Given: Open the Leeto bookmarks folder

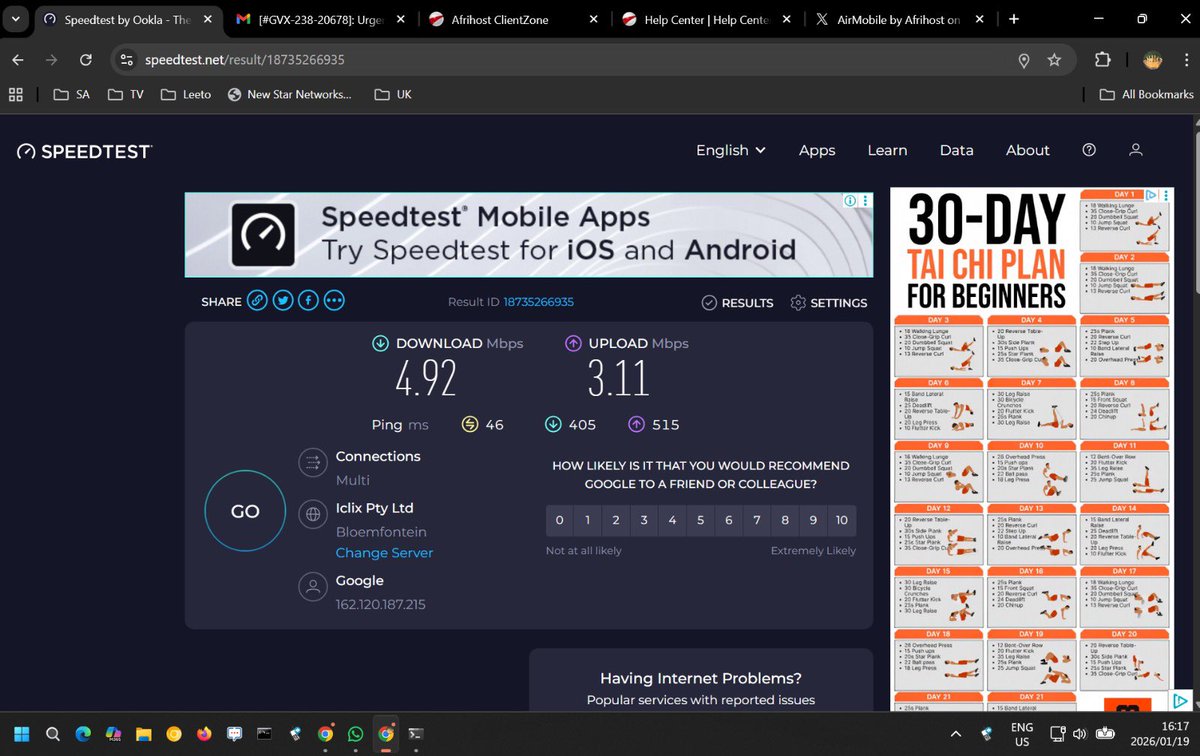Looking at the screenshot, I should tap(188, 94).
